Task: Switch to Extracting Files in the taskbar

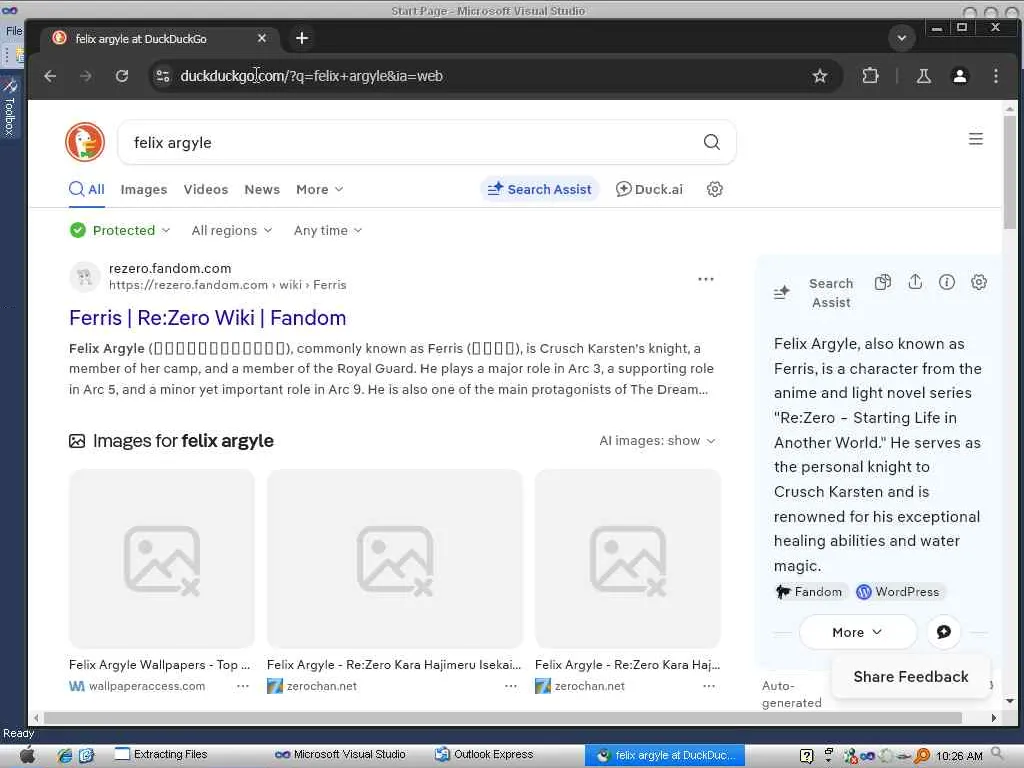Action: [x=161, y=754]
